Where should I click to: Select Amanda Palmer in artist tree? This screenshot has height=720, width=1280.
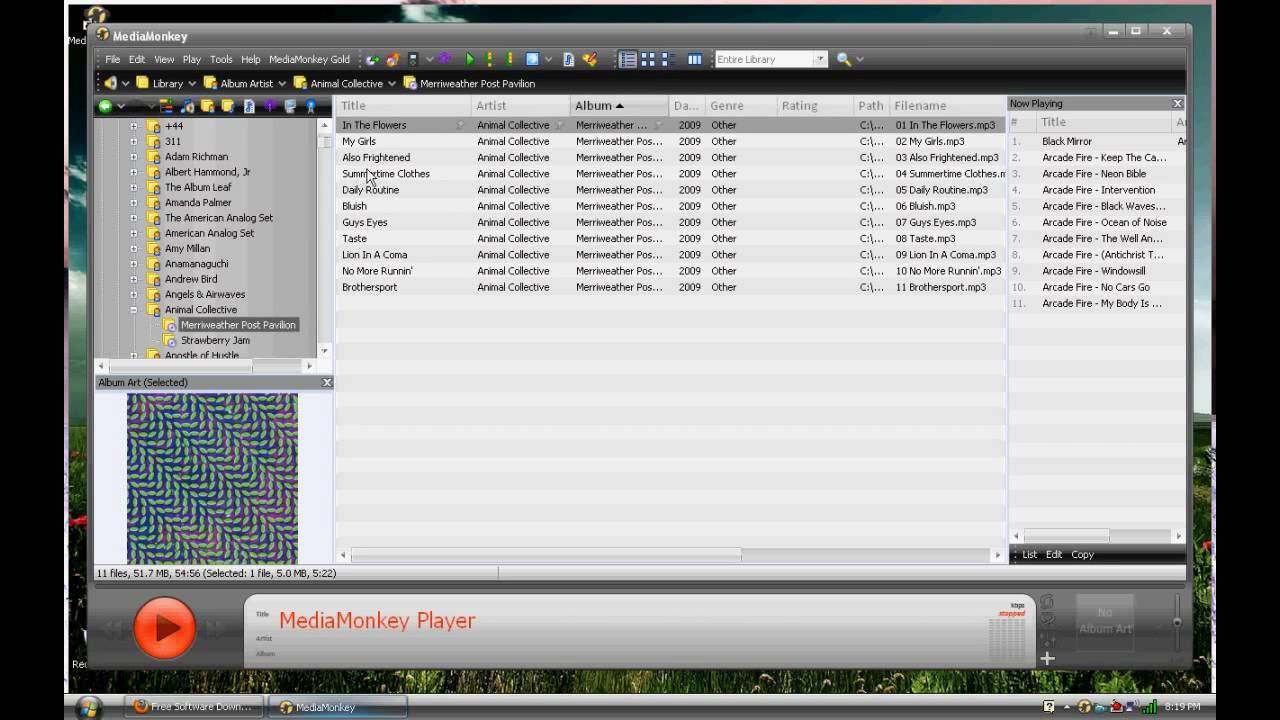coord(198,203)
